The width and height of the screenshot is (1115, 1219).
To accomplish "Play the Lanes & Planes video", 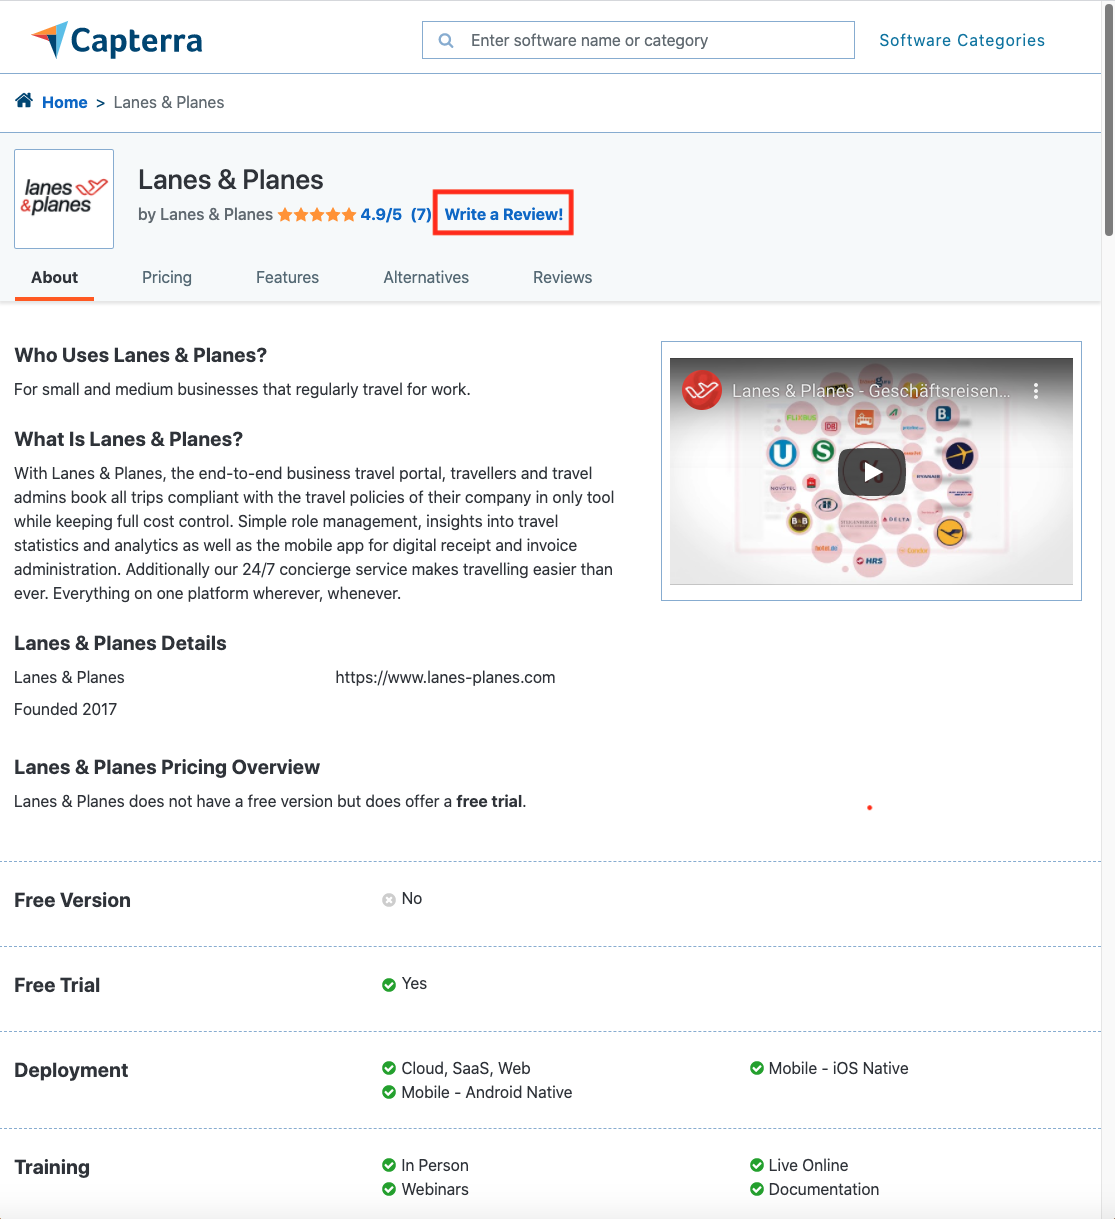I will pyautogui.click(x=872, y=472).
